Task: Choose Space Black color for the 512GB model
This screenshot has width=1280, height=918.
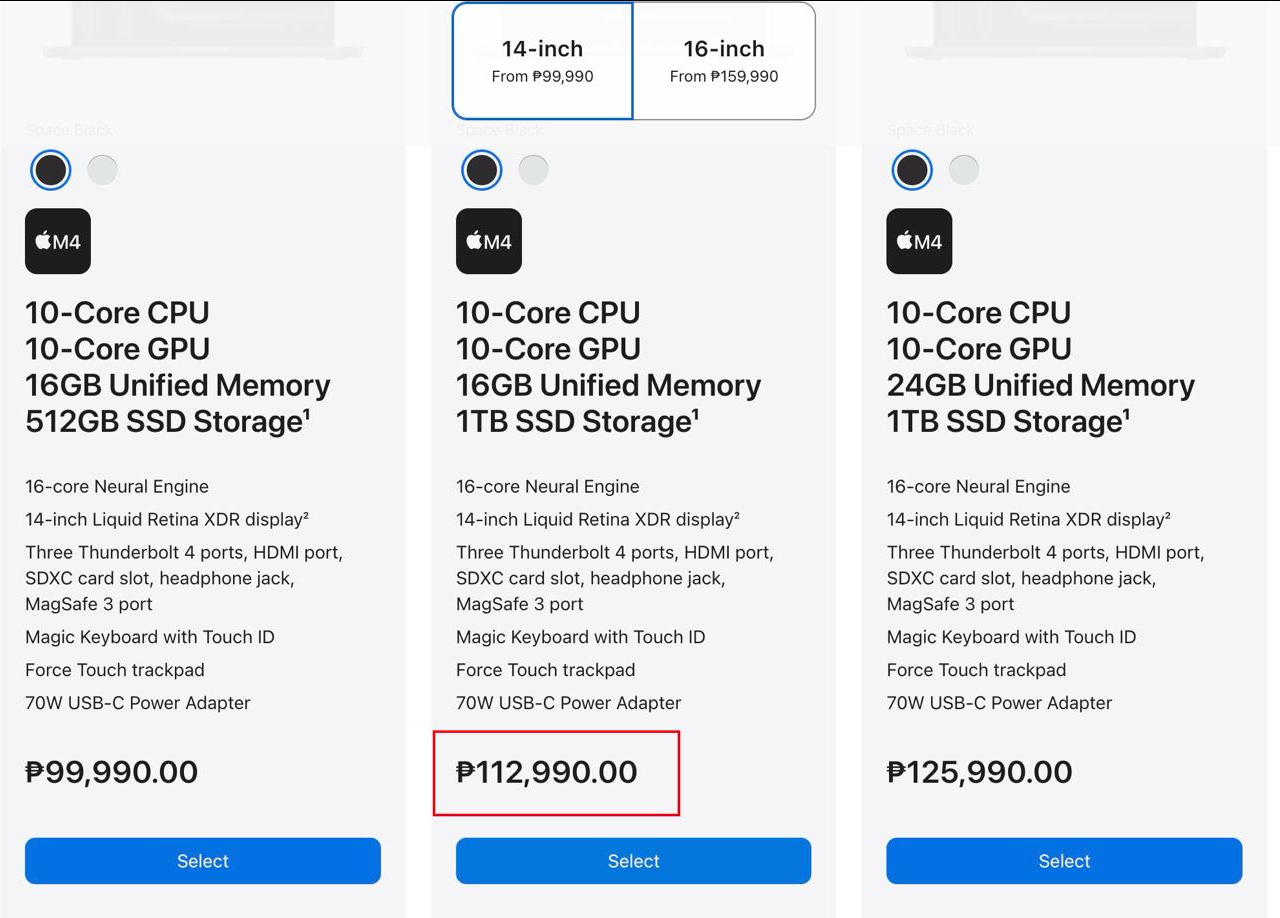Action: 51,170
